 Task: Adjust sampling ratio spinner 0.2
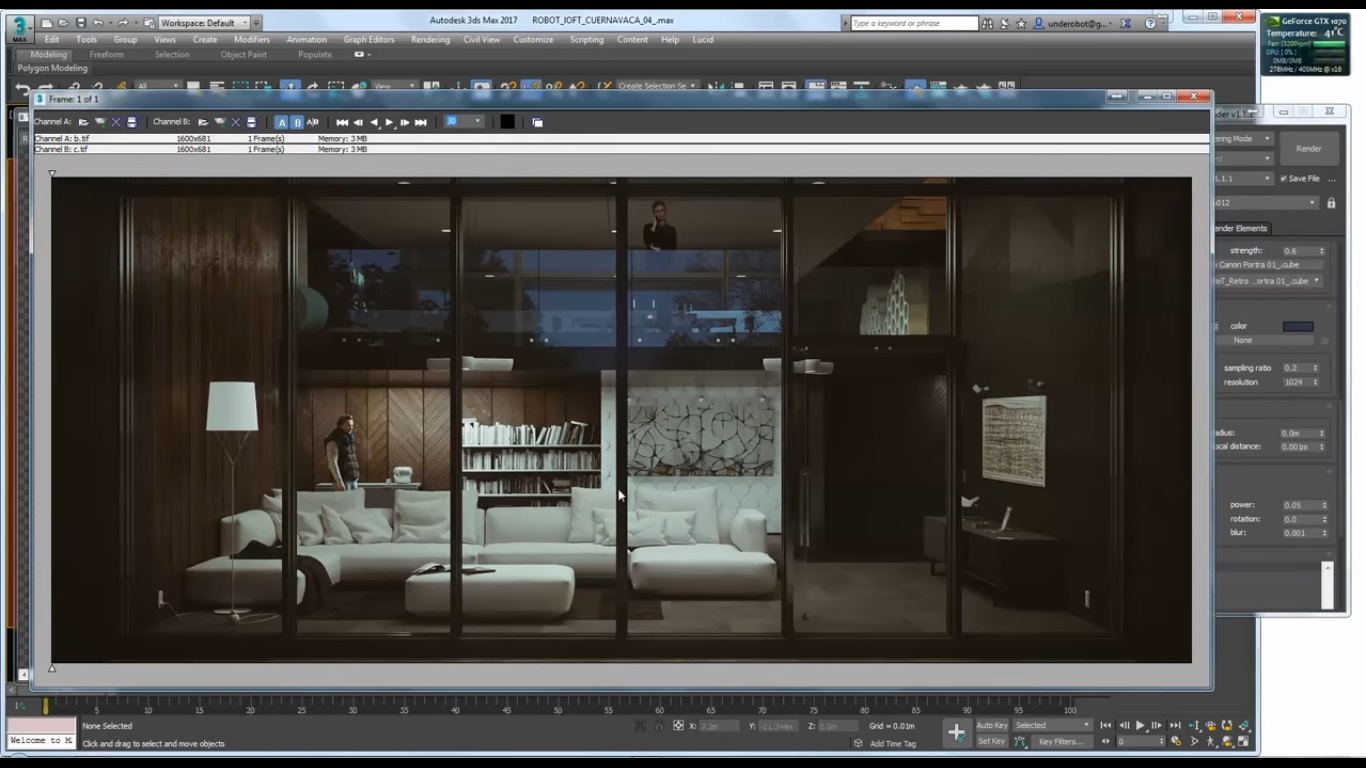click(1301, 368)
